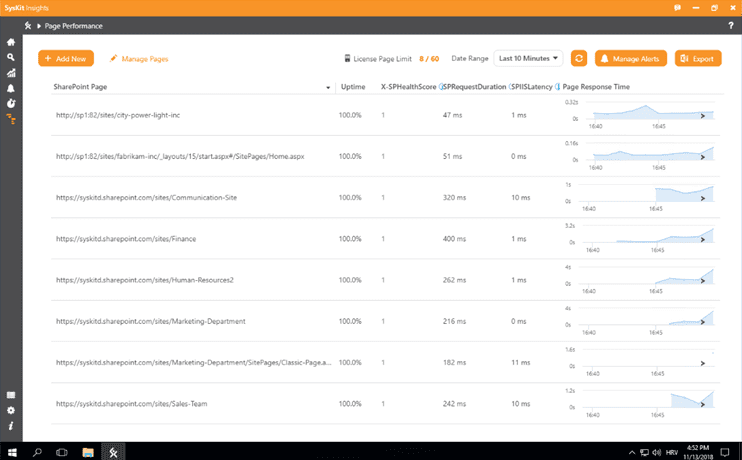Click the info icon beside SPRequestDuration
This screenshot has width=742, height=460.
510,87
